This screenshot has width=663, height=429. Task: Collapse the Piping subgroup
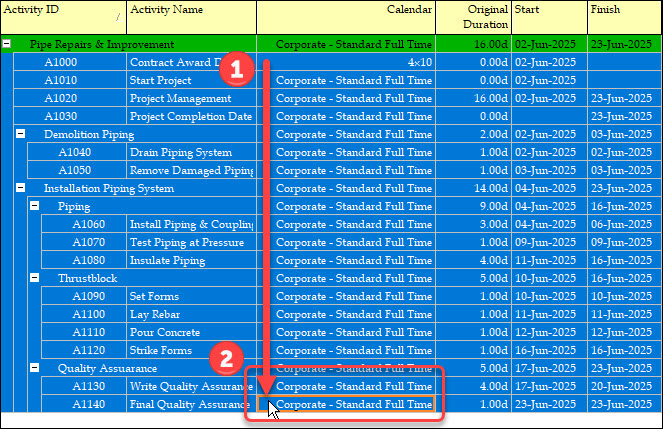[x=35, y=206]
